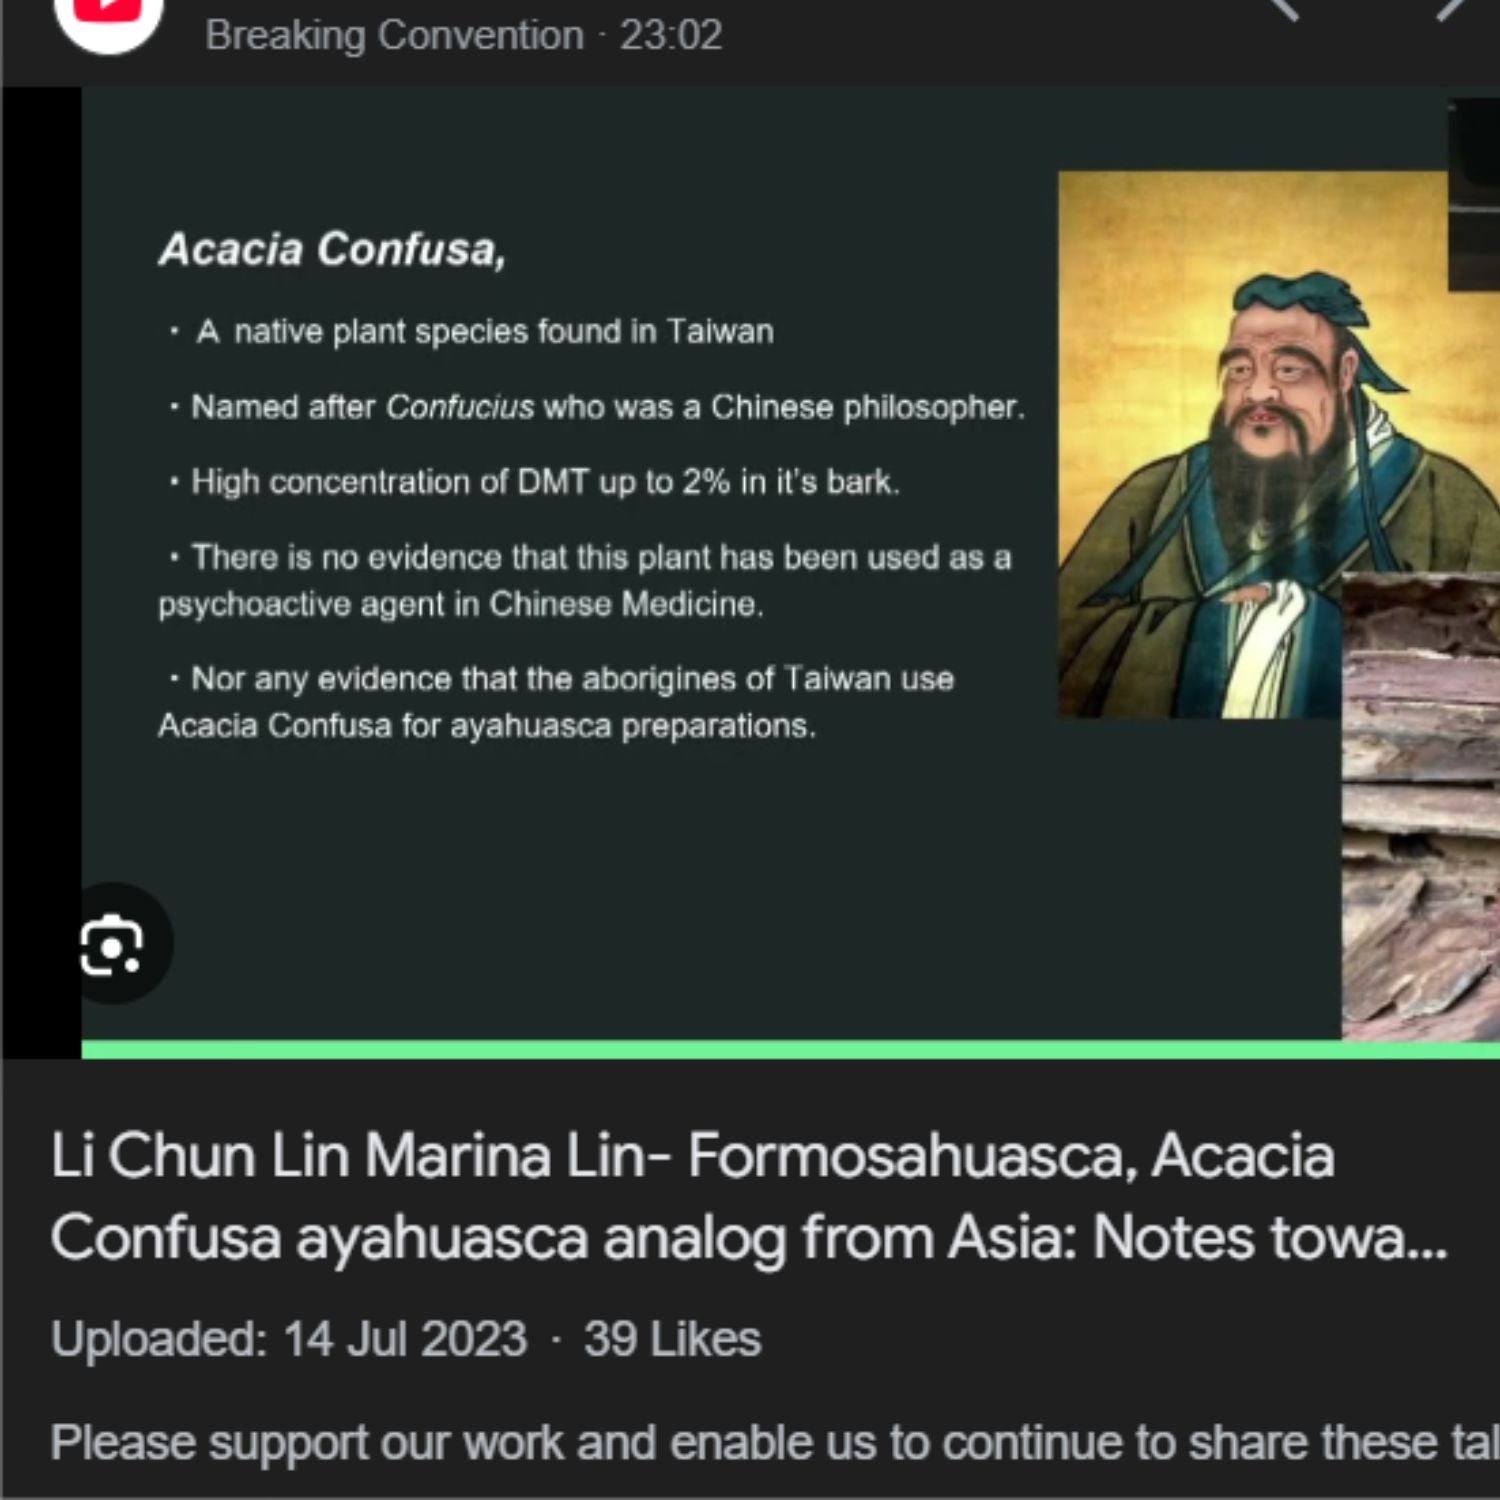
Task: Click the 23:02 video duration text
Action: click(671, 35)
